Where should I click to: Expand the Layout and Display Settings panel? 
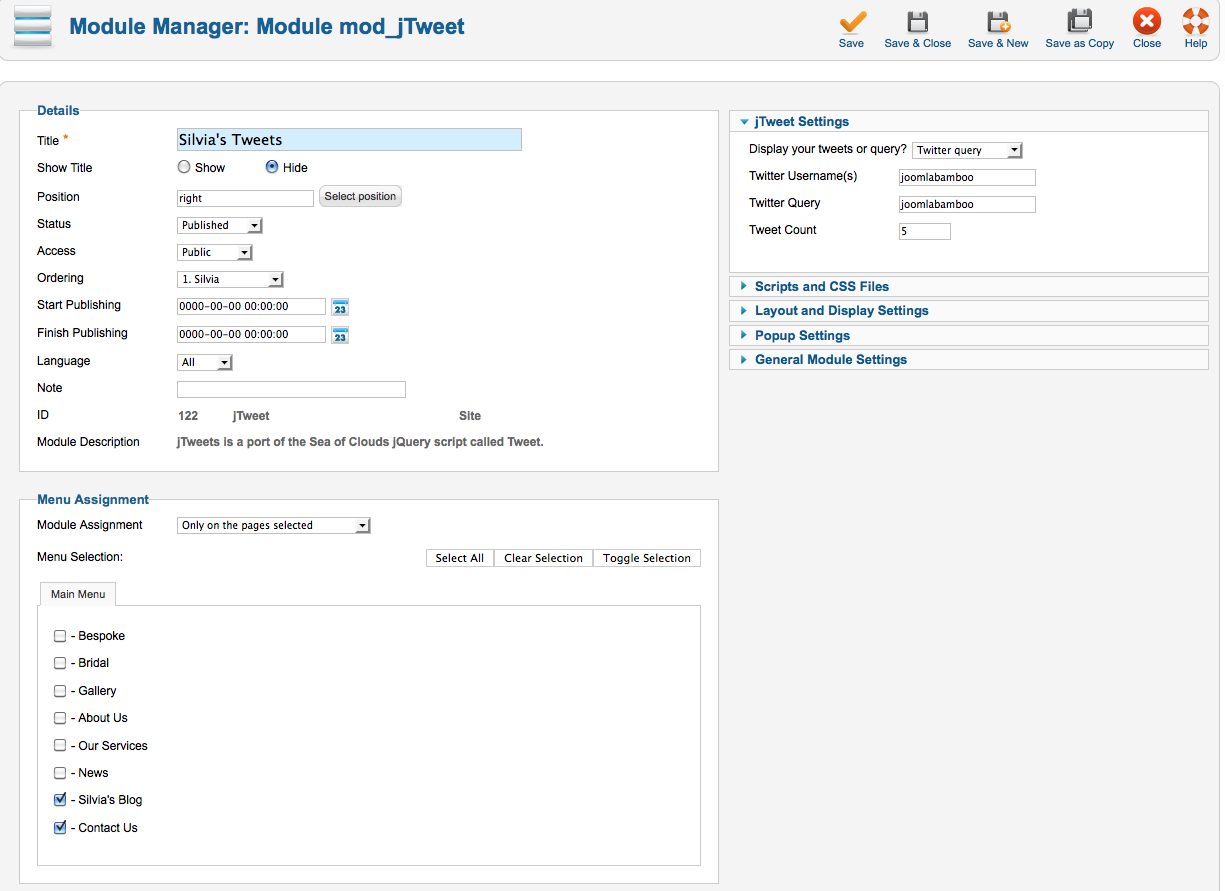click(968, 311)
